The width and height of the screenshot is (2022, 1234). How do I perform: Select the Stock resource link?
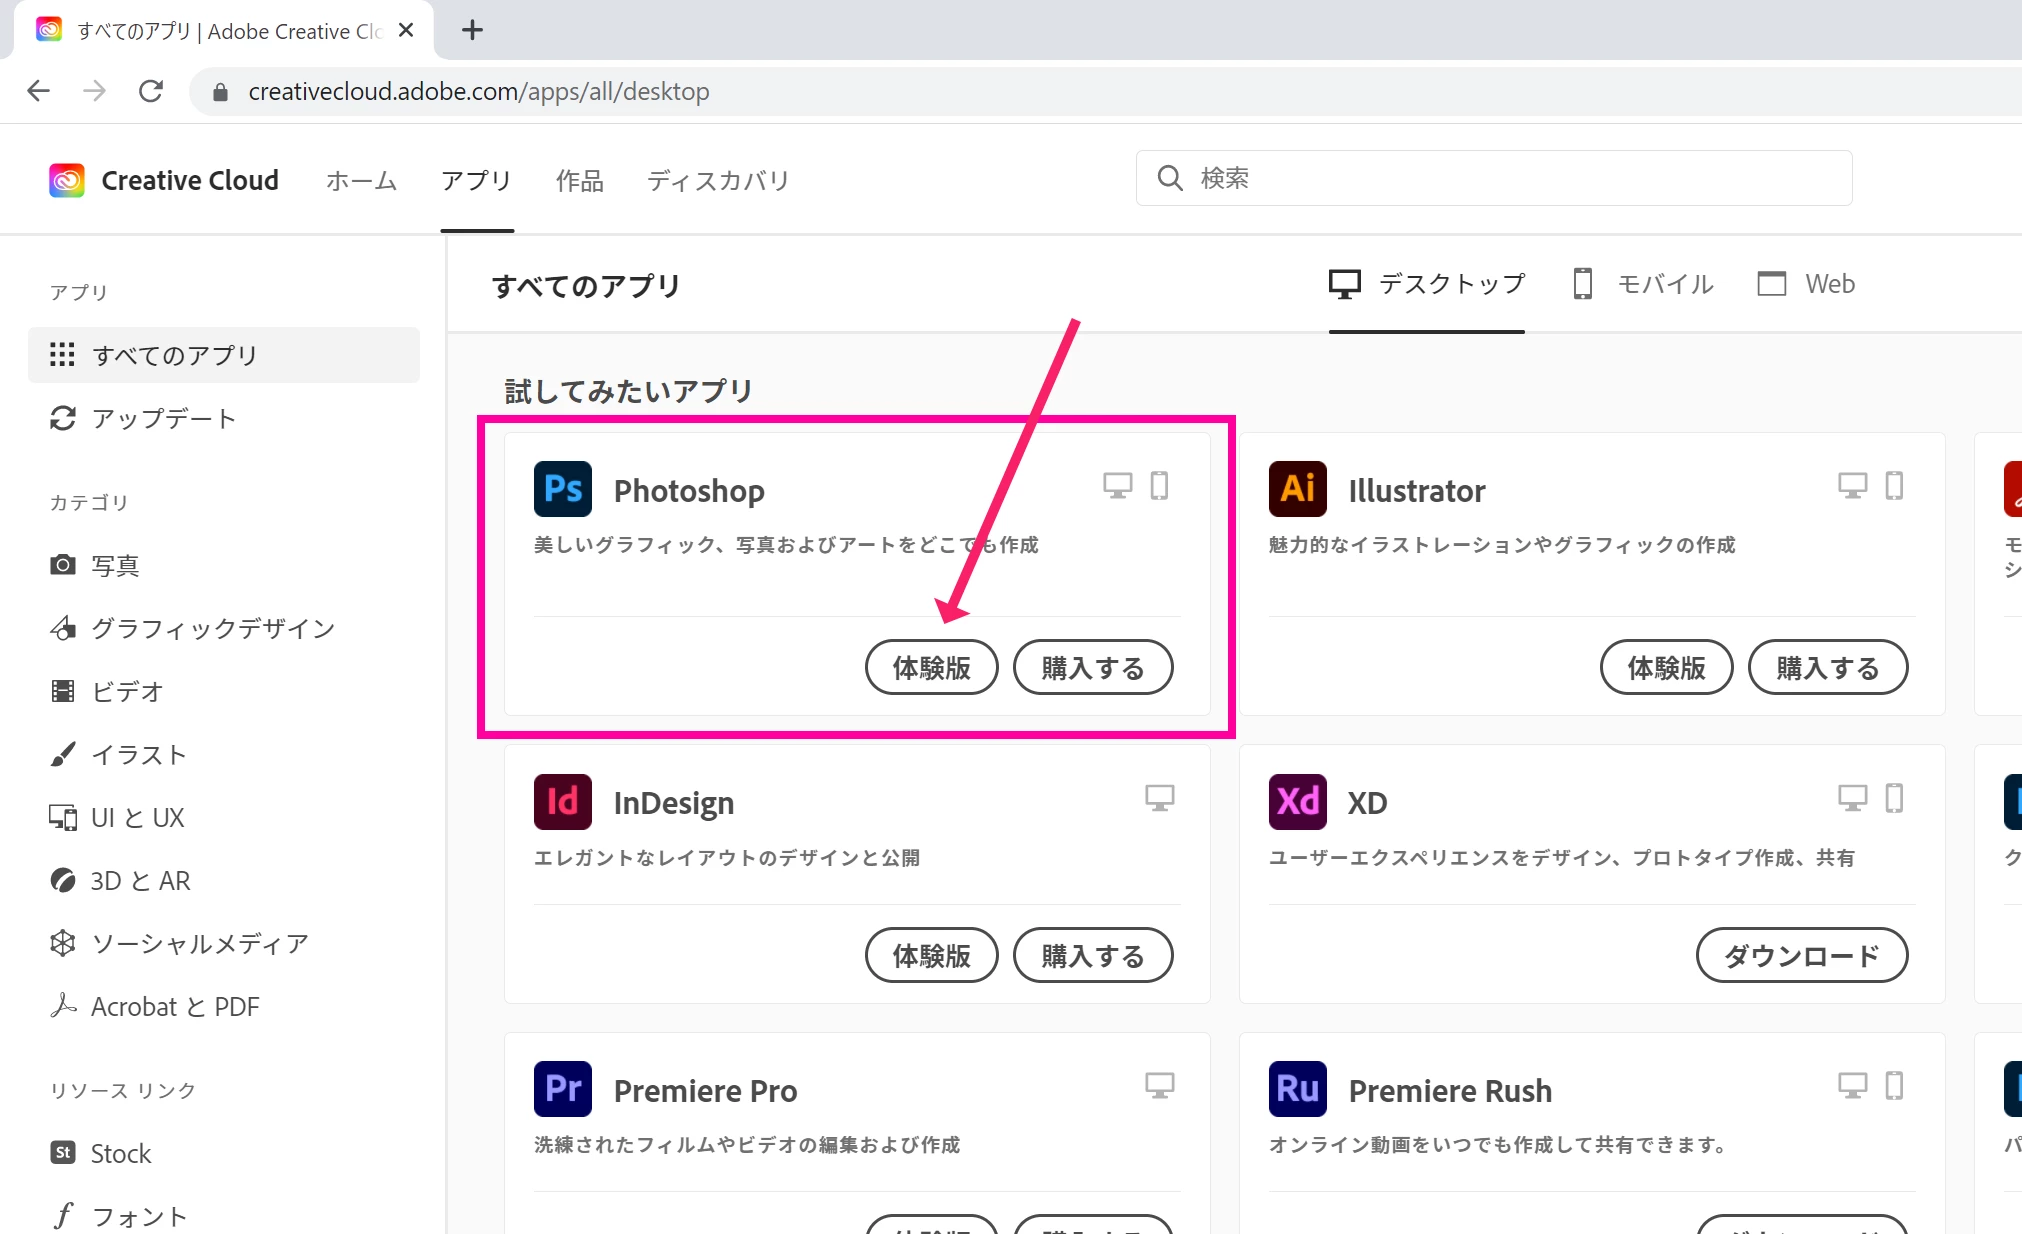point(120,1153)
